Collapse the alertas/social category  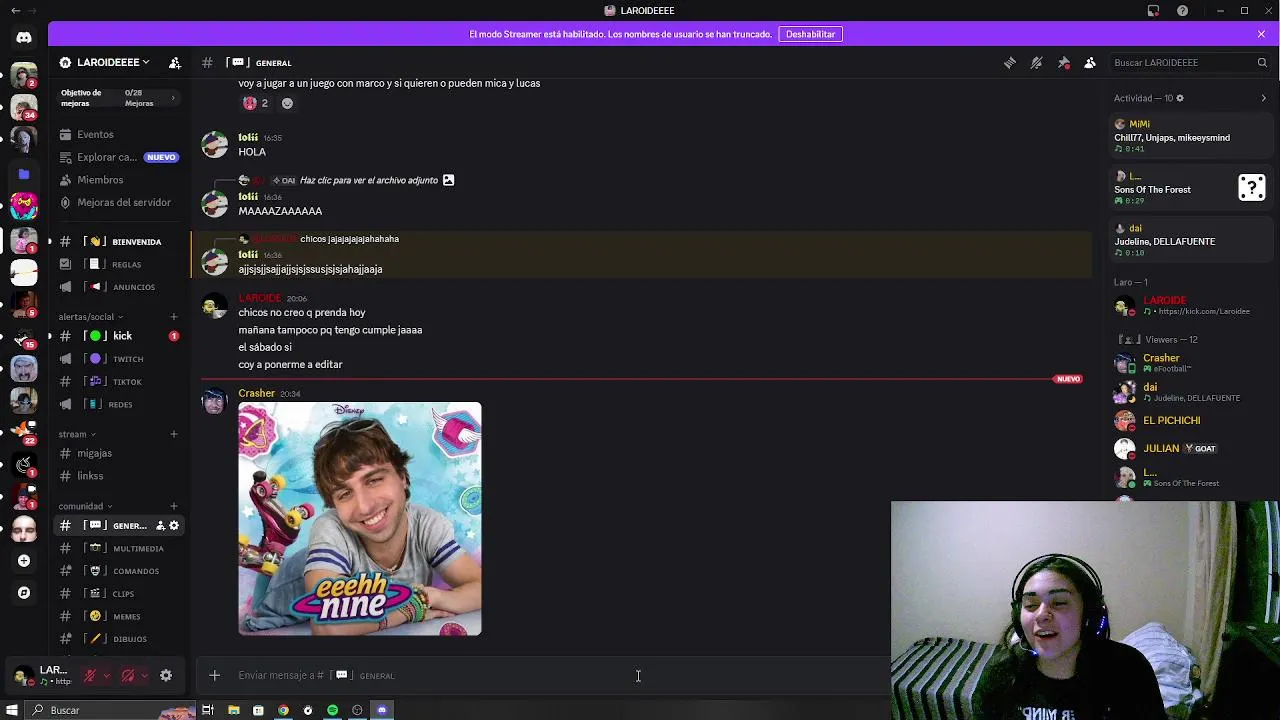[x=91, y=317]
